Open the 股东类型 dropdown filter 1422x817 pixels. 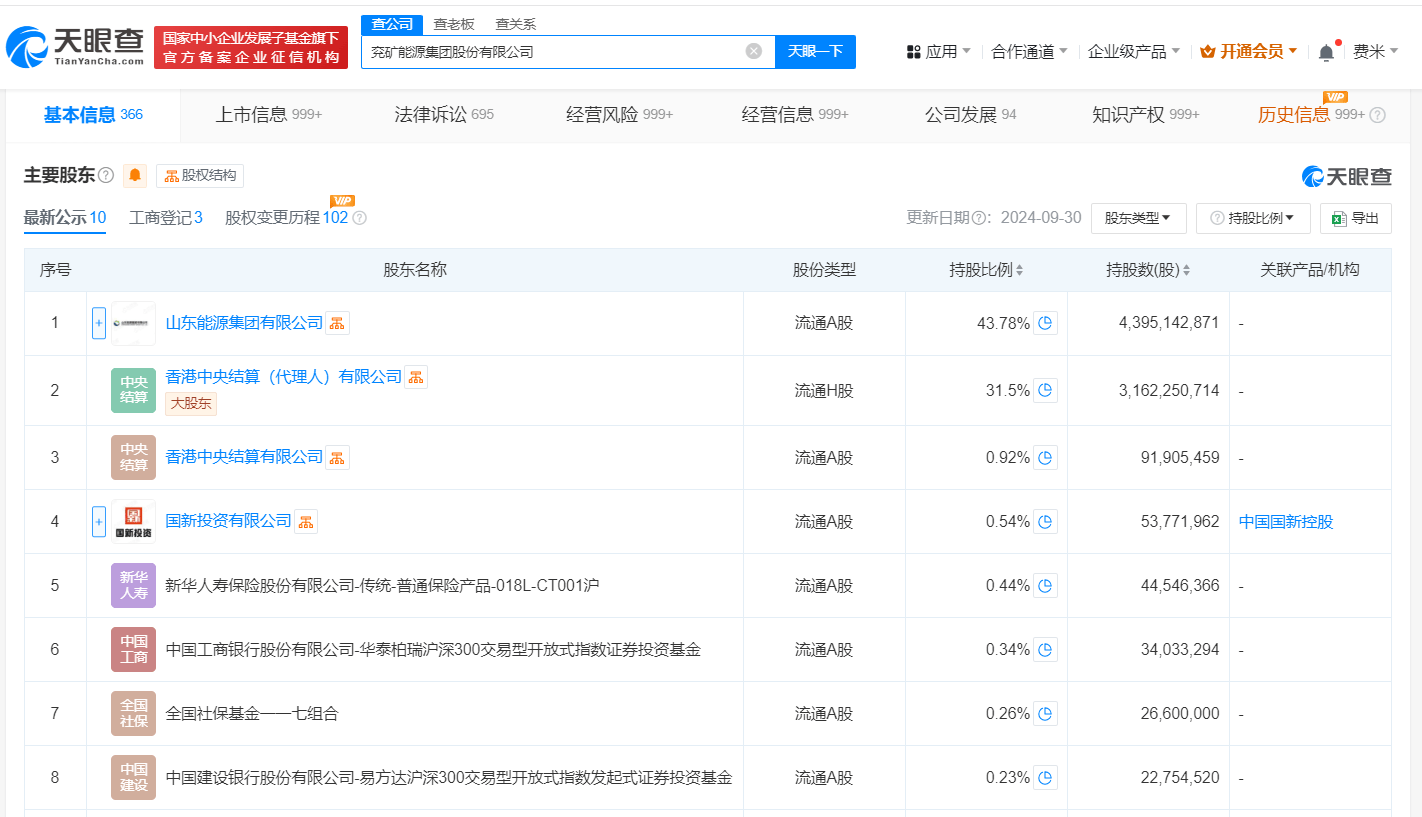click(1138, 218)
